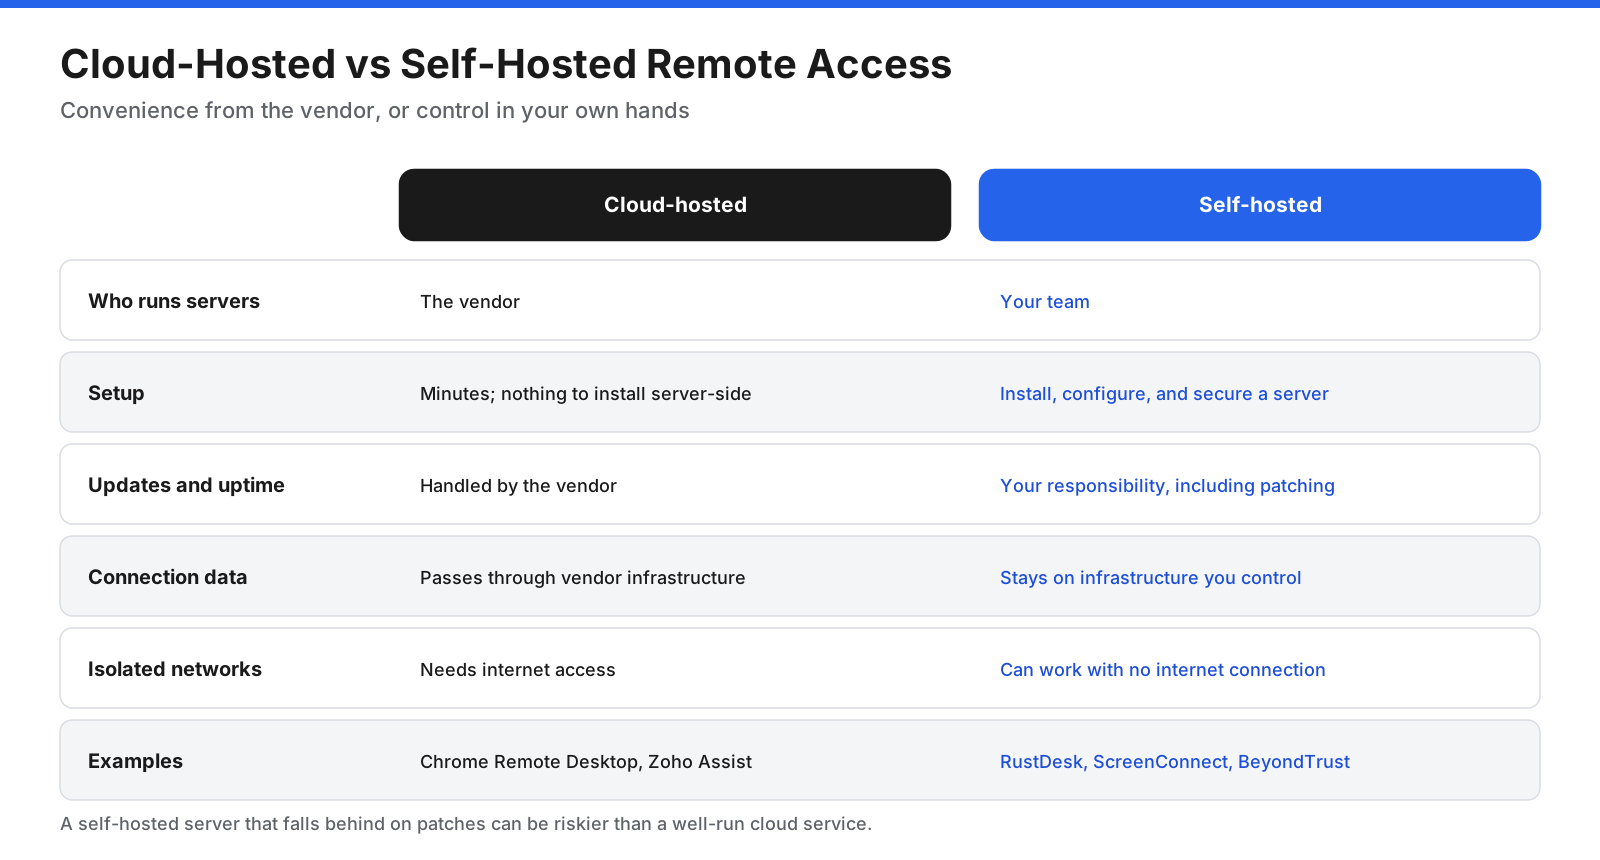Click the 'Connection data' row label
The width and height of the screenshot is (1600, 860).
(167, 577)
